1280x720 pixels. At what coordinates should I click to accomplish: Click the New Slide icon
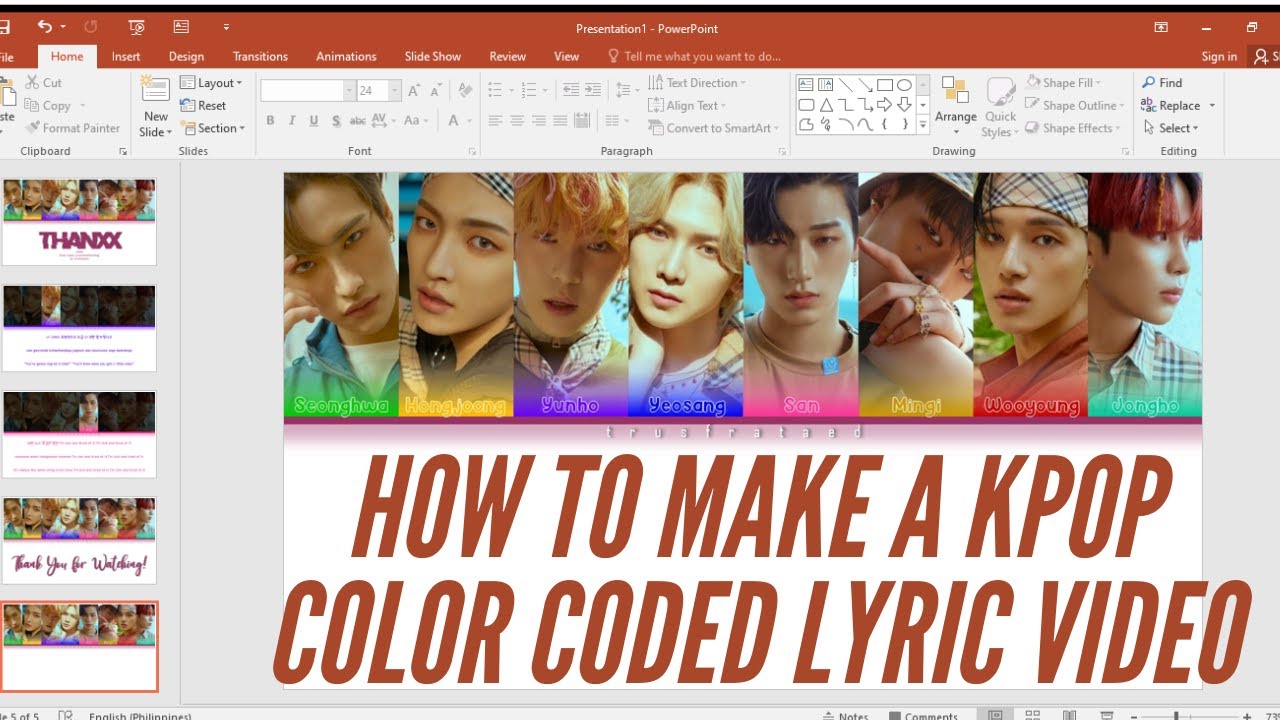pyautogui.click(x=156, y=90)
